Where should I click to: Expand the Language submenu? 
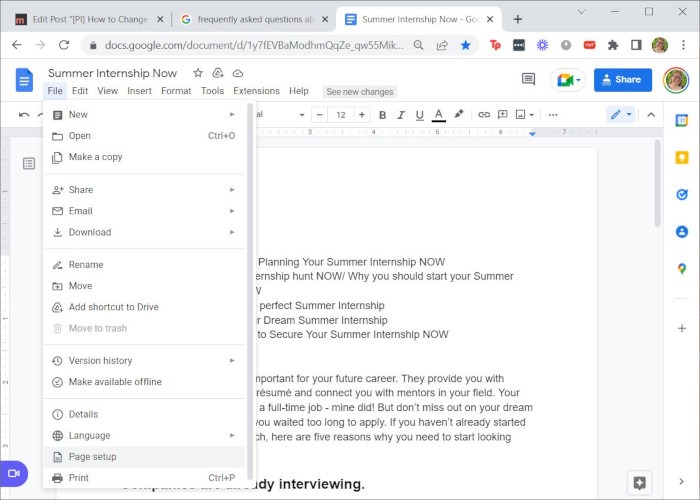[x=144, y=435]
